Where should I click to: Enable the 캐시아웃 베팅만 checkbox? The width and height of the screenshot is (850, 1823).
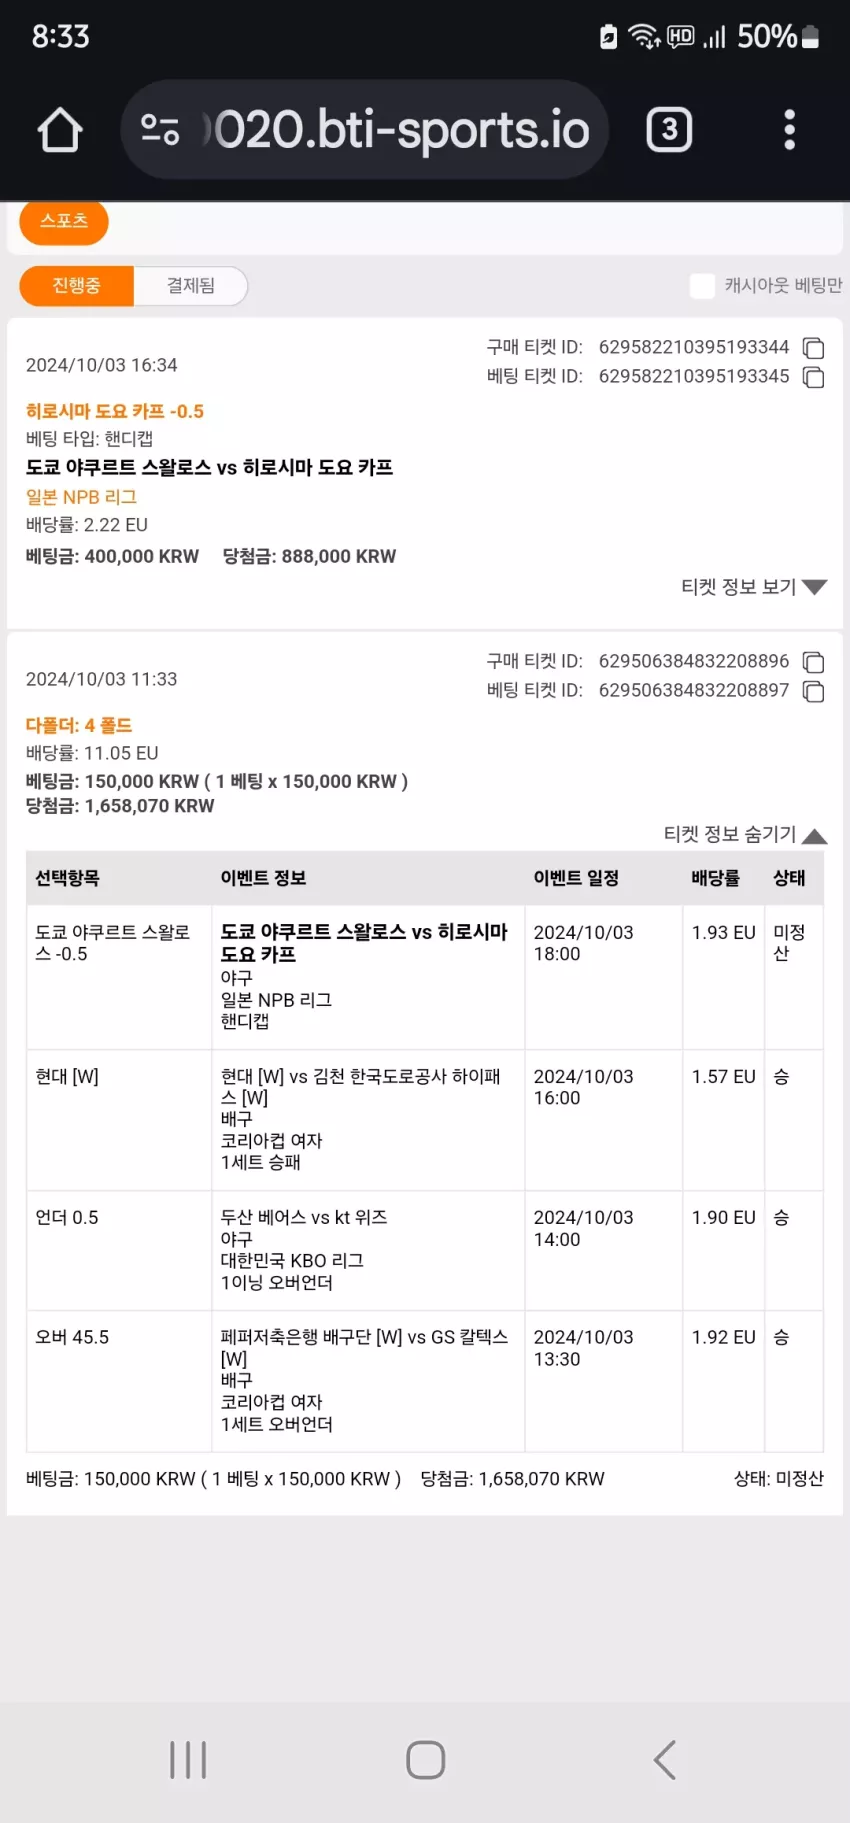click(702, 286)
